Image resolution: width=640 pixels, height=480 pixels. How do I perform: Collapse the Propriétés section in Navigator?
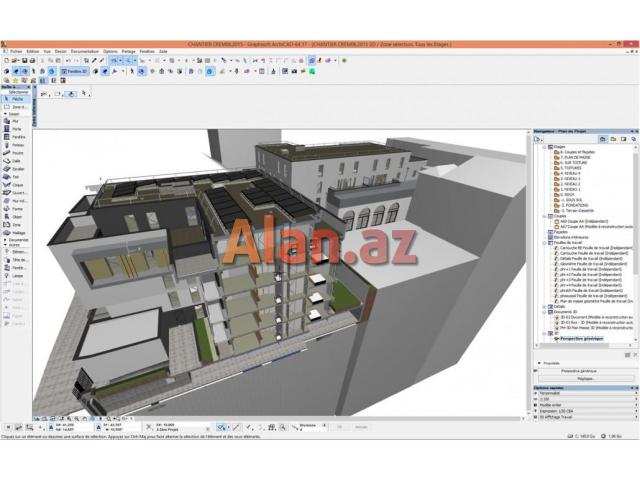540,363
